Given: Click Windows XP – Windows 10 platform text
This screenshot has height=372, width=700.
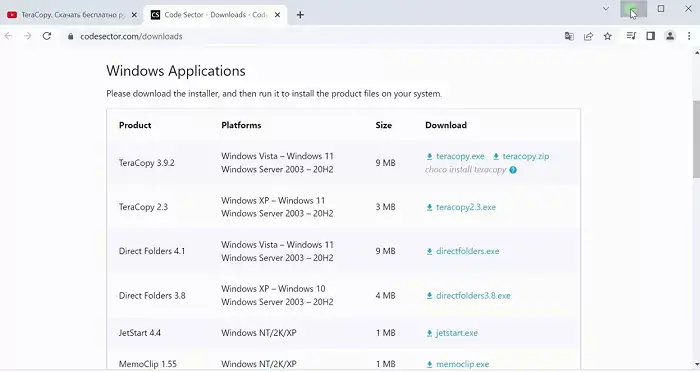Looking at the screenshot, I should (x=273, y=289).
